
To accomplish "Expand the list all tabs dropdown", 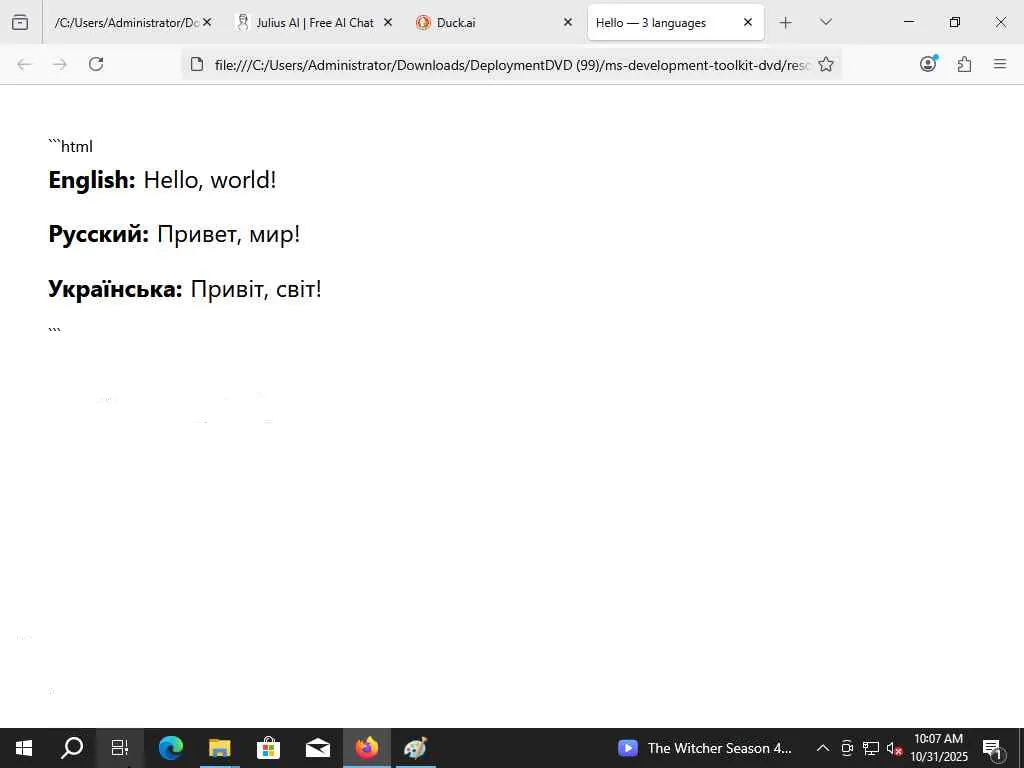I will point(826,22).
